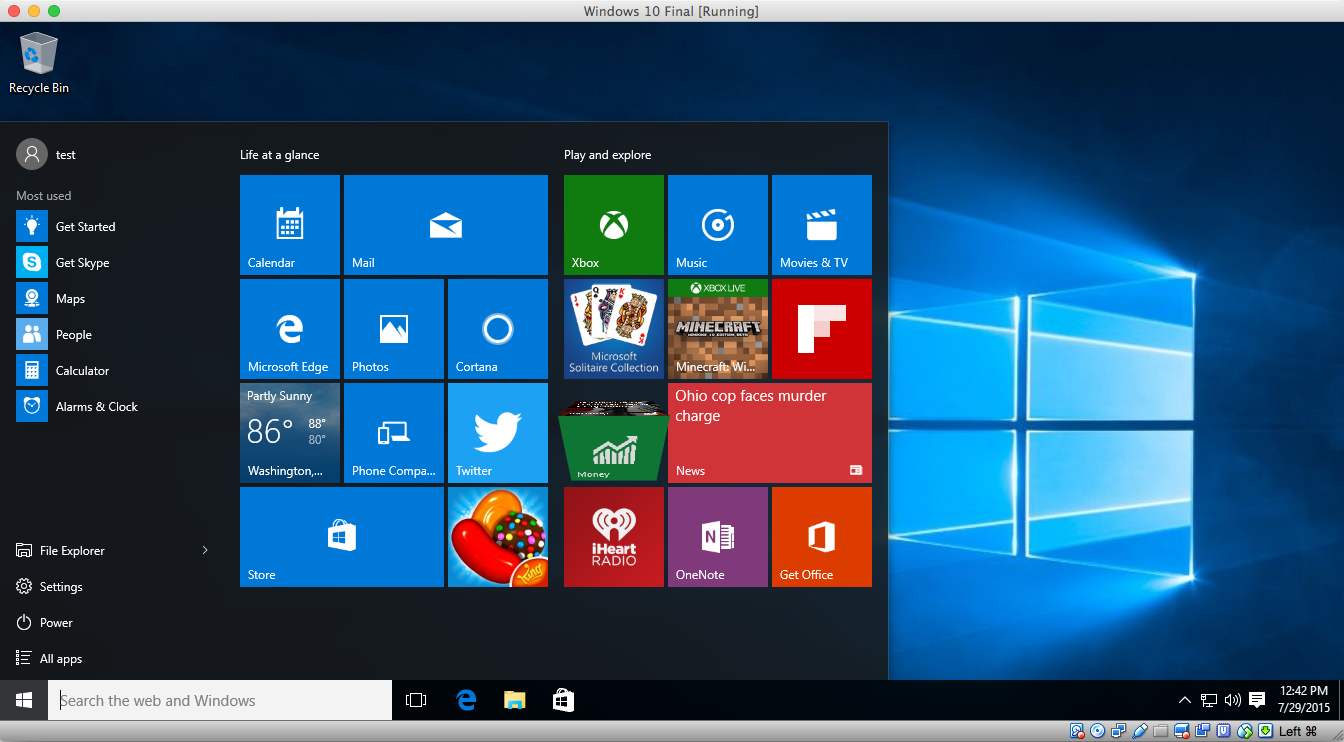The image size is (1344, 742).
Task: Show hidden system tray icons
Action: 1185,701
